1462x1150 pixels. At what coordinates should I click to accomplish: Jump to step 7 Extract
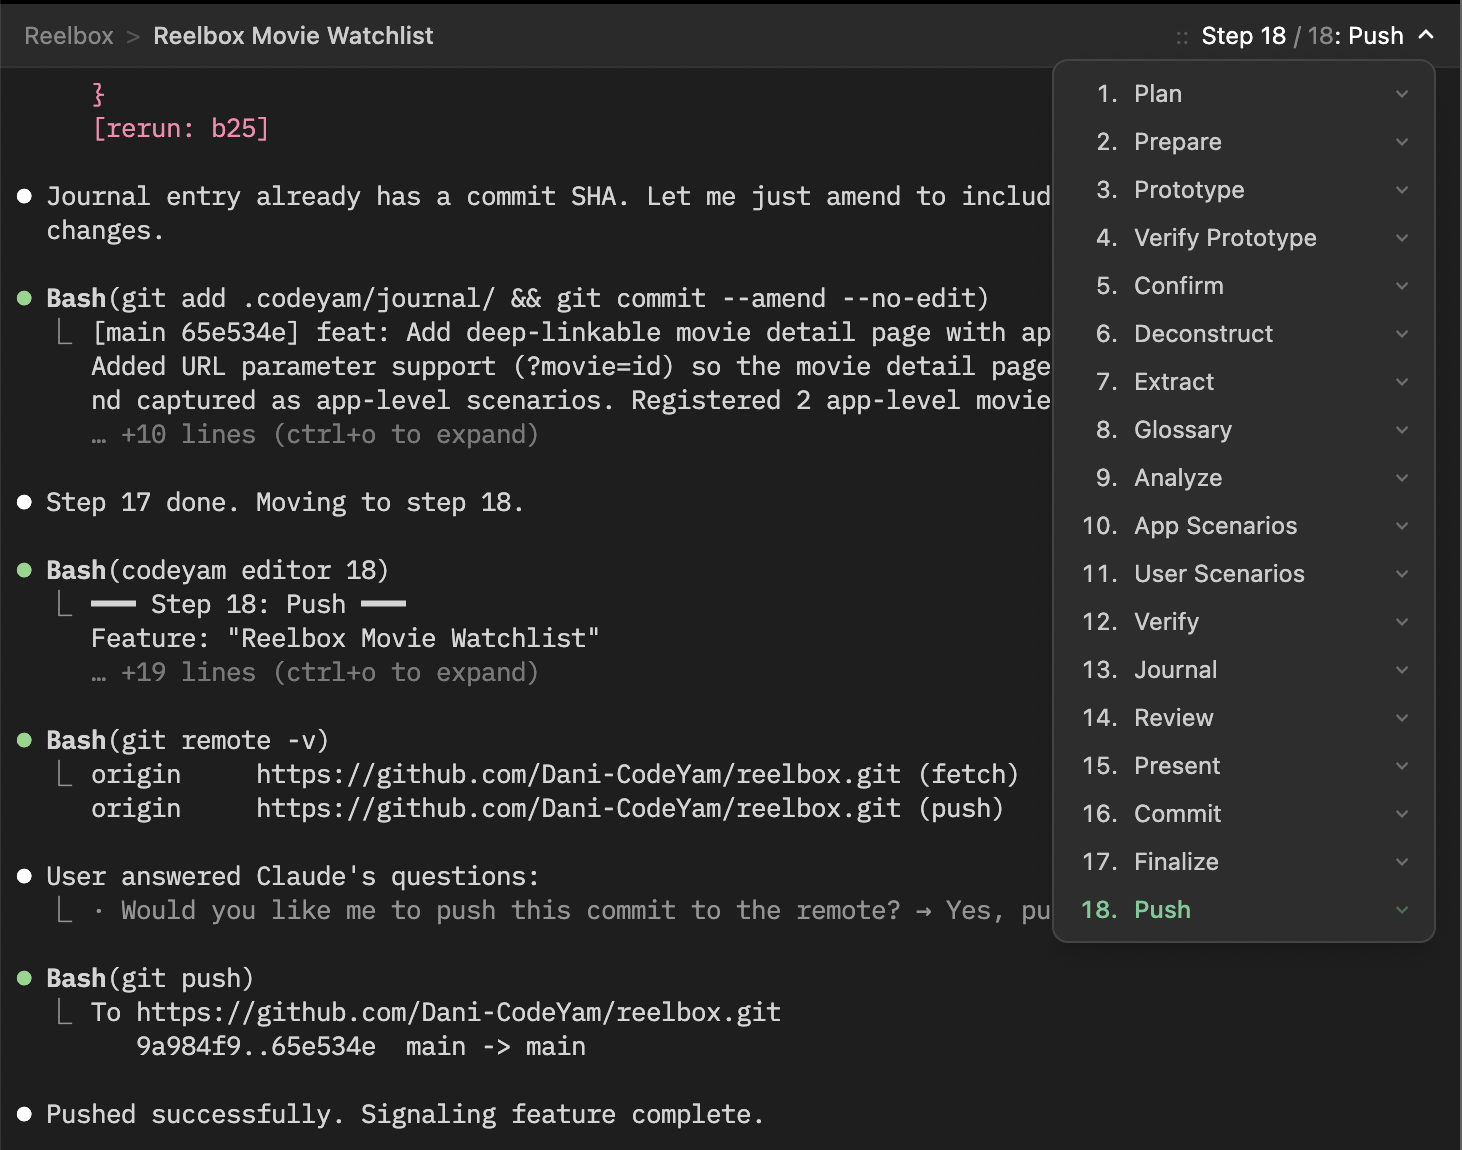[x=1173, y=382]
